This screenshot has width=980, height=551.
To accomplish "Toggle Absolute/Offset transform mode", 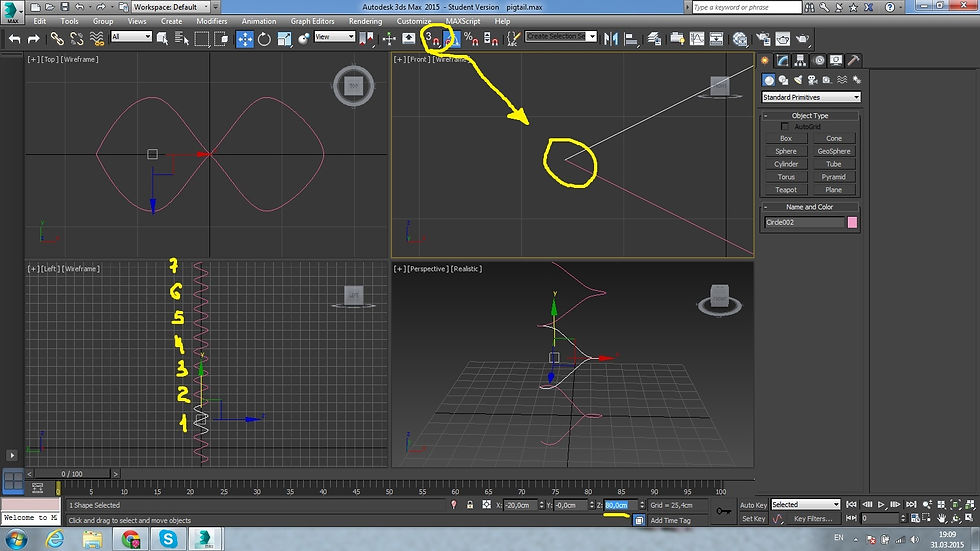I will pyautogui.click(x=486, y=505).
